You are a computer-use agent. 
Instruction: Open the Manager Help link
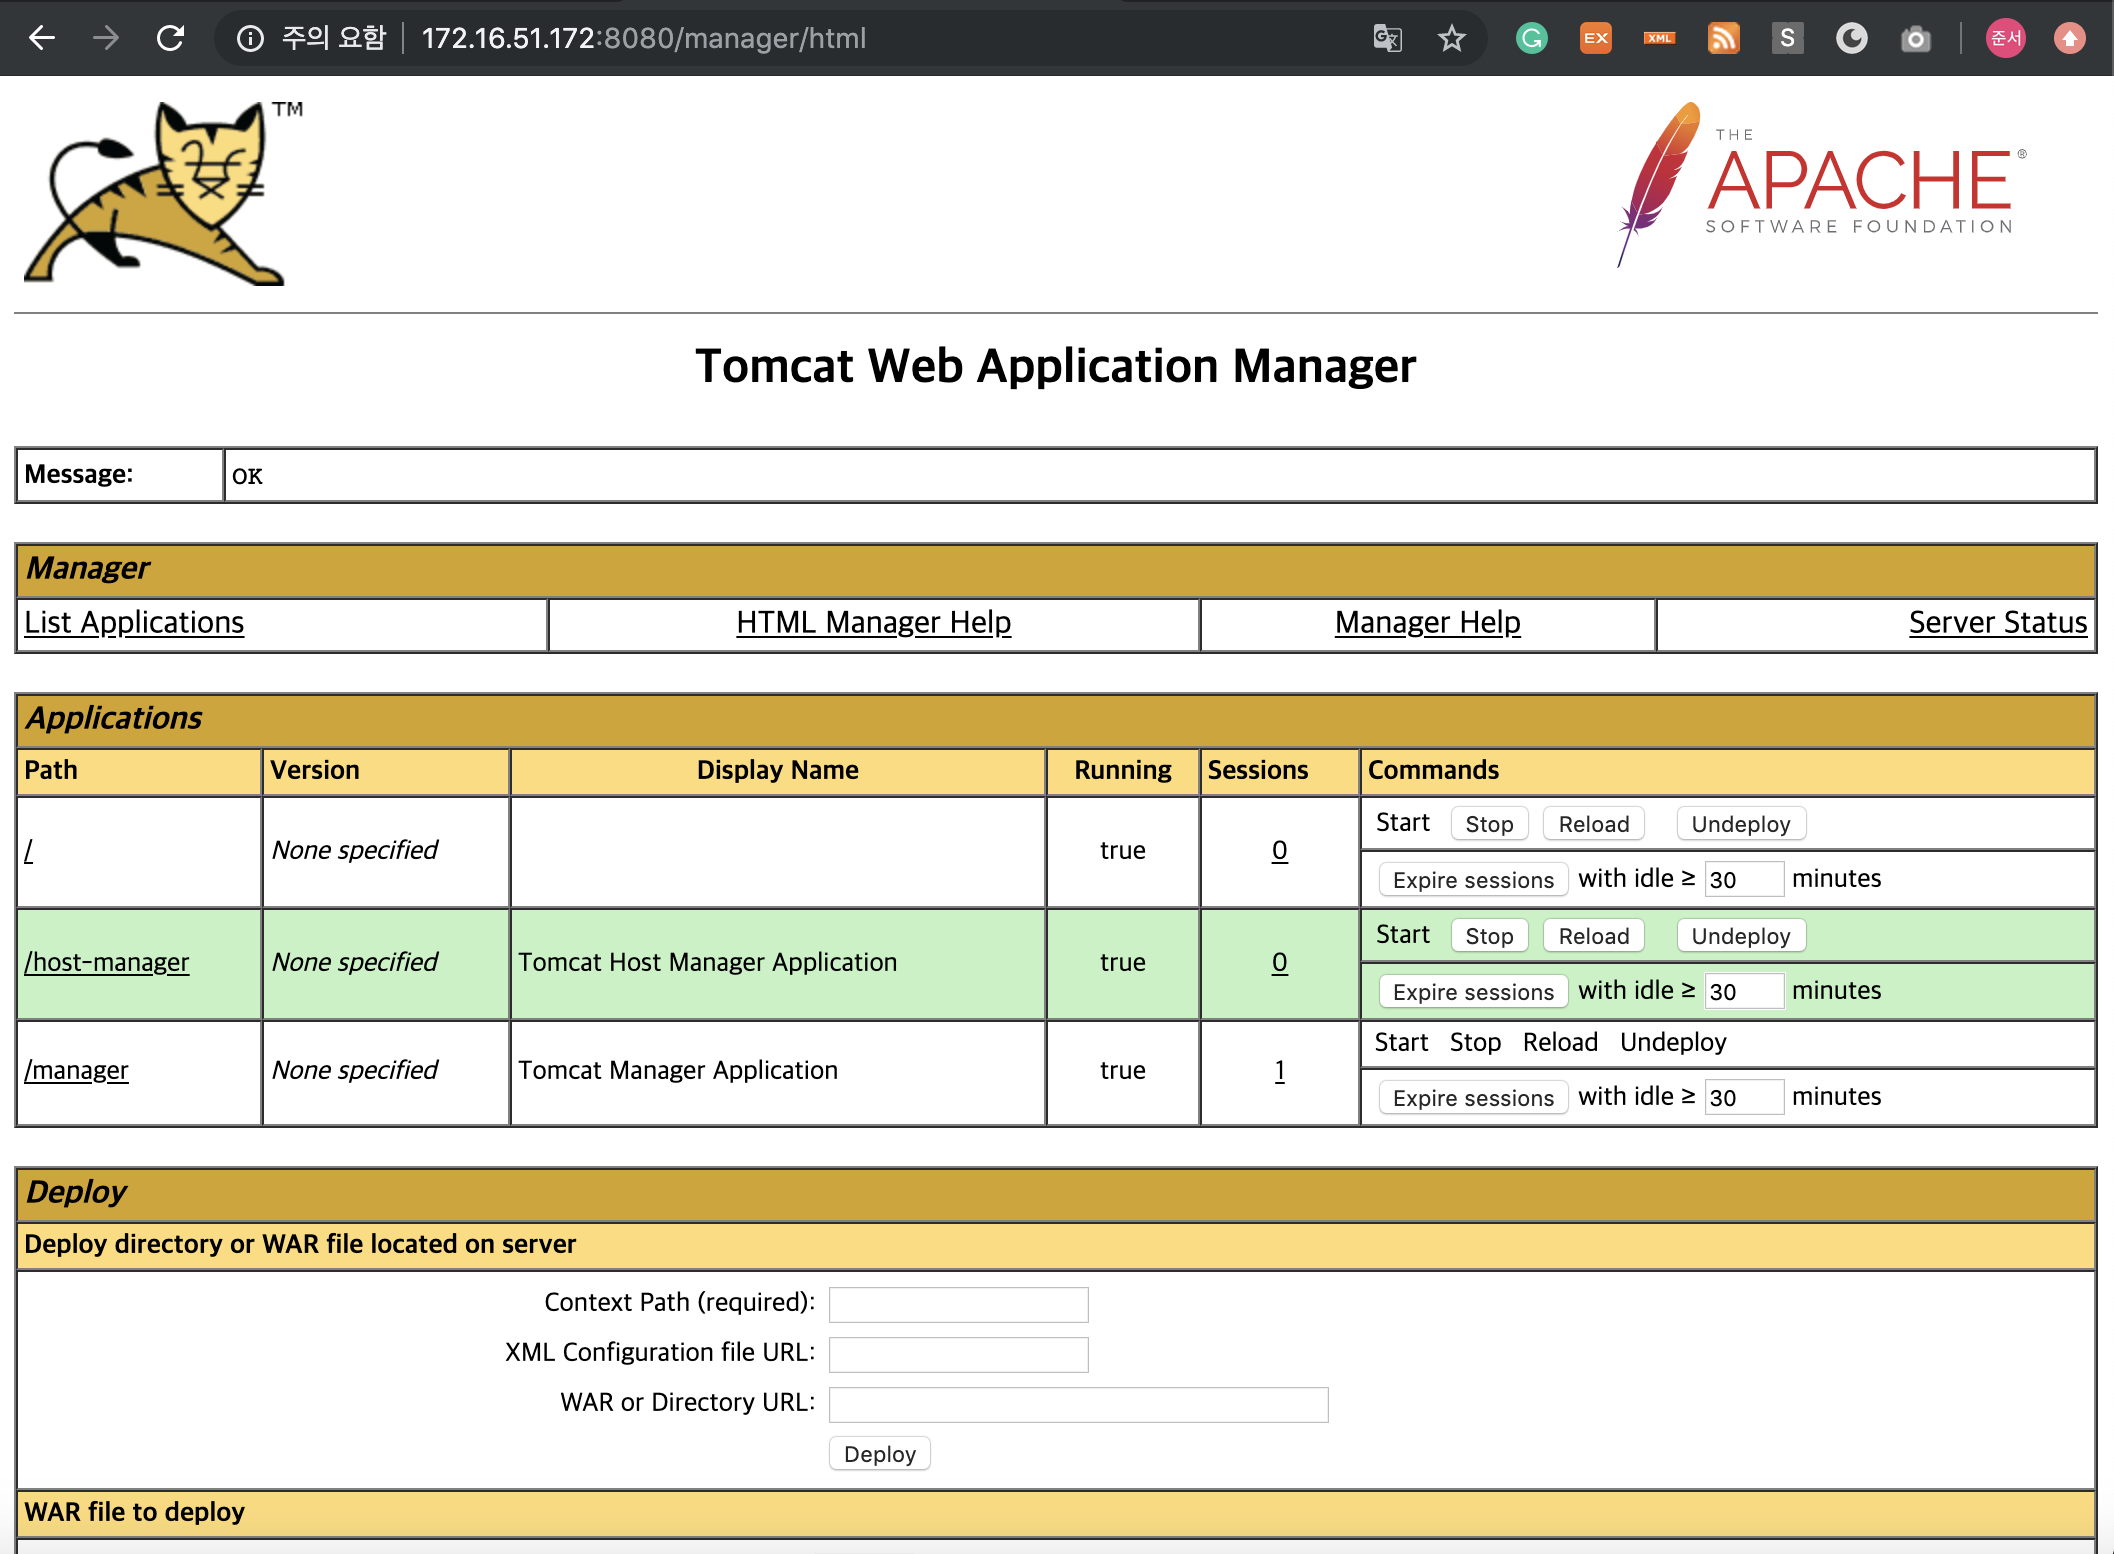pos(1427,622)
